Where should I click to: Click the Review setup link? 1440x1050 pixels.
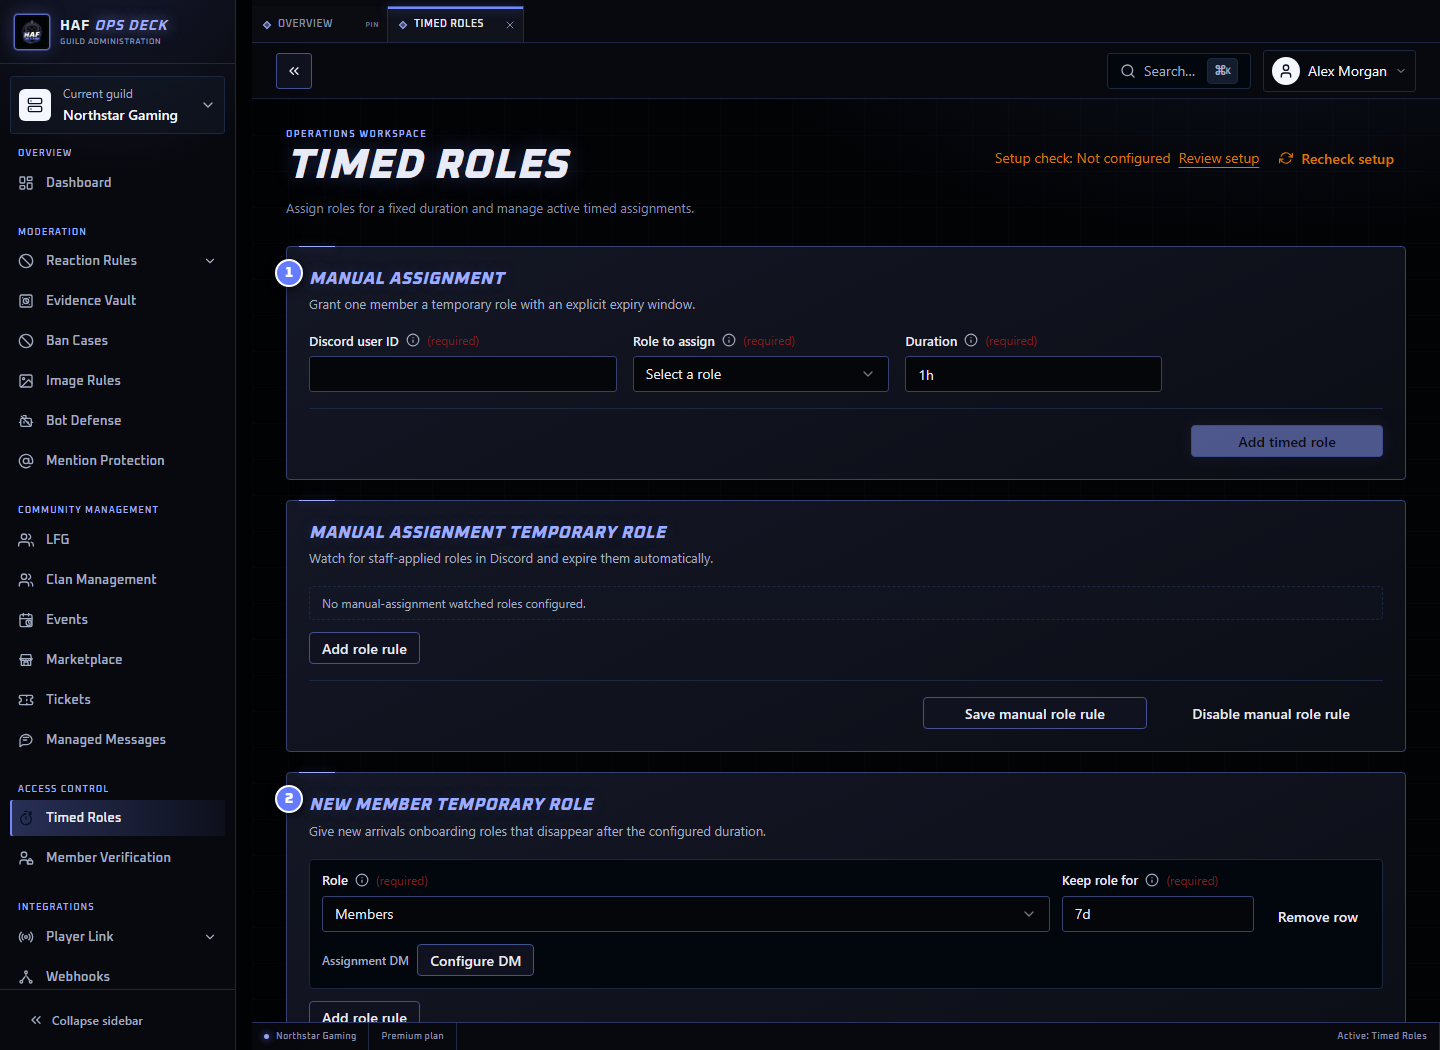(x=1219, y=159)
